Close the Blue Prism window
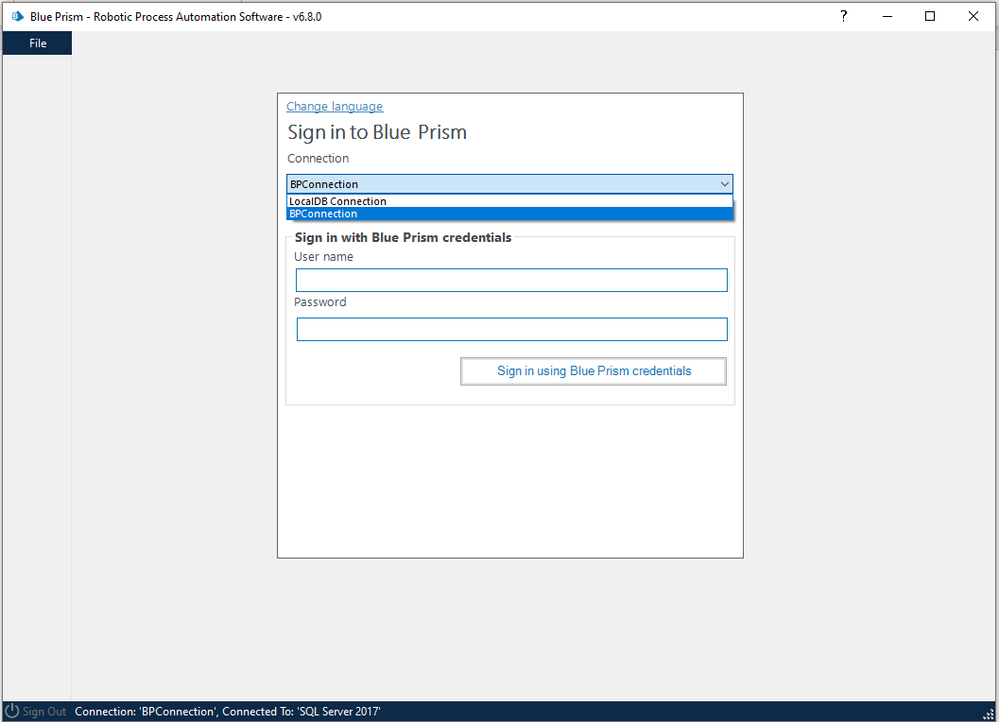This screenshot has width=999, height=722. click(973, 16)
